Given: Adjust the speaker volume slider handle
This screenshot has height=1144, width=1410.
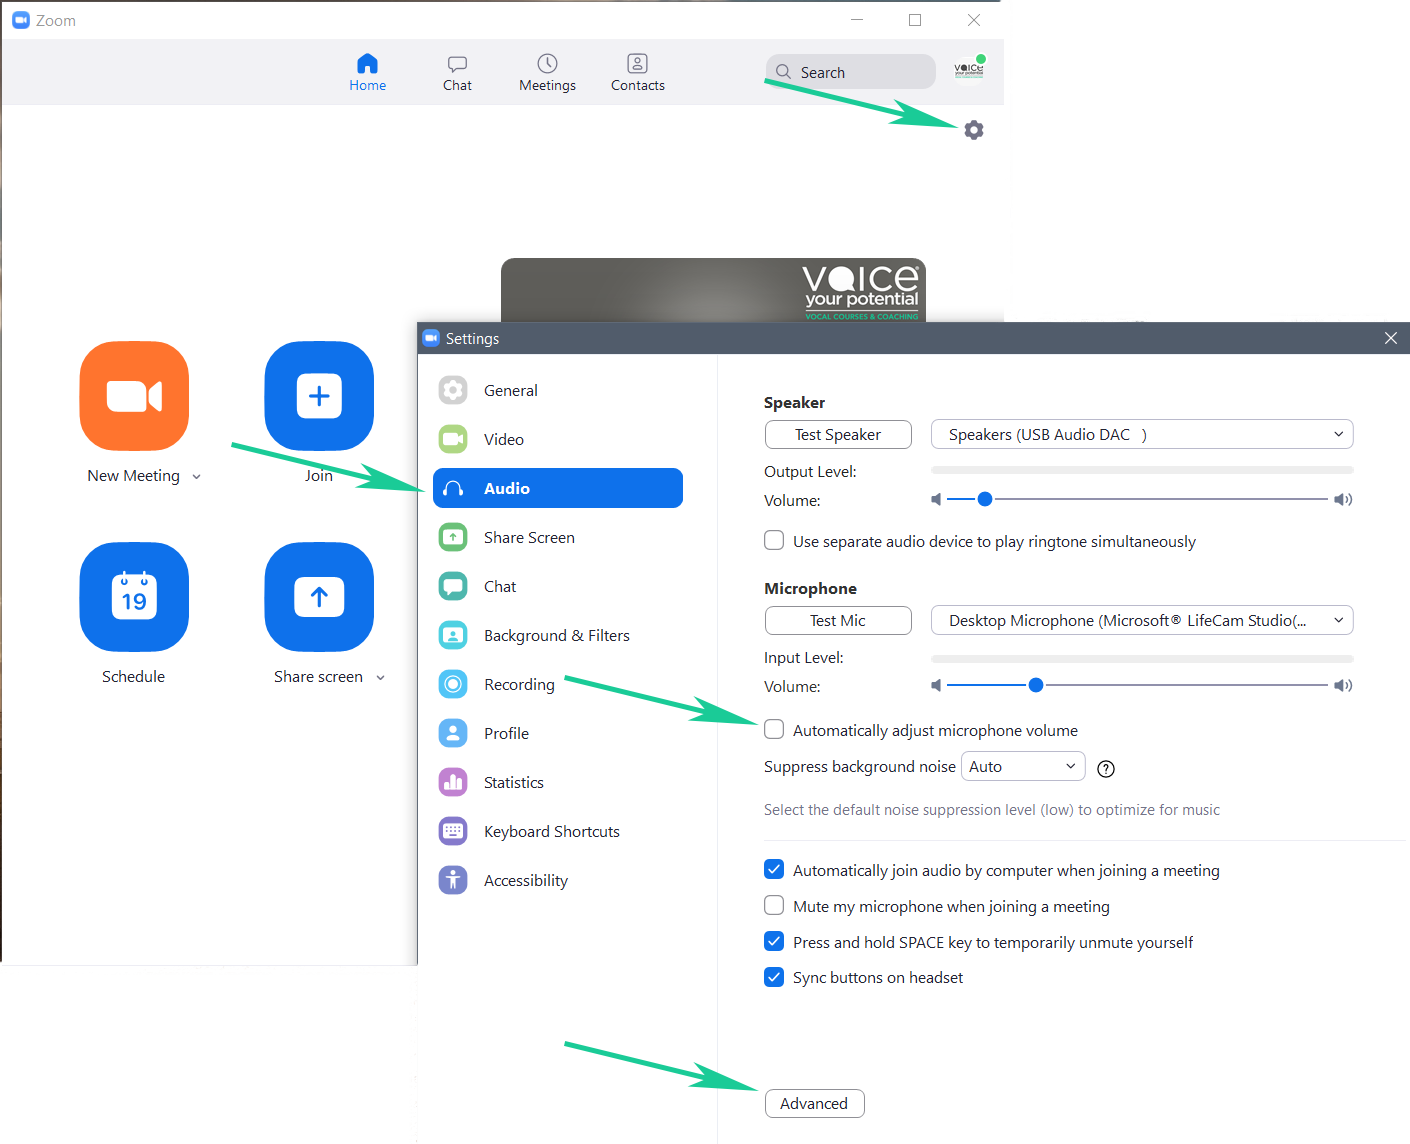Looking at the screenshot, I should coord(985,498).
